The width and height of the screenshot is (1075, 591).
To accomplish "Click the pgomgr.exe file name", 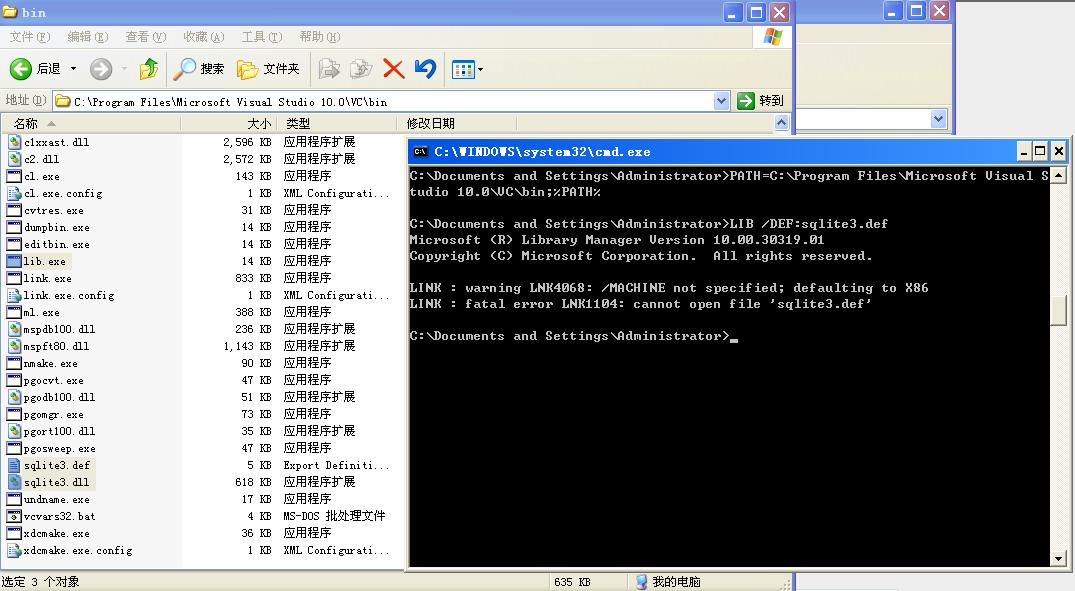I will tap(53, 414).
